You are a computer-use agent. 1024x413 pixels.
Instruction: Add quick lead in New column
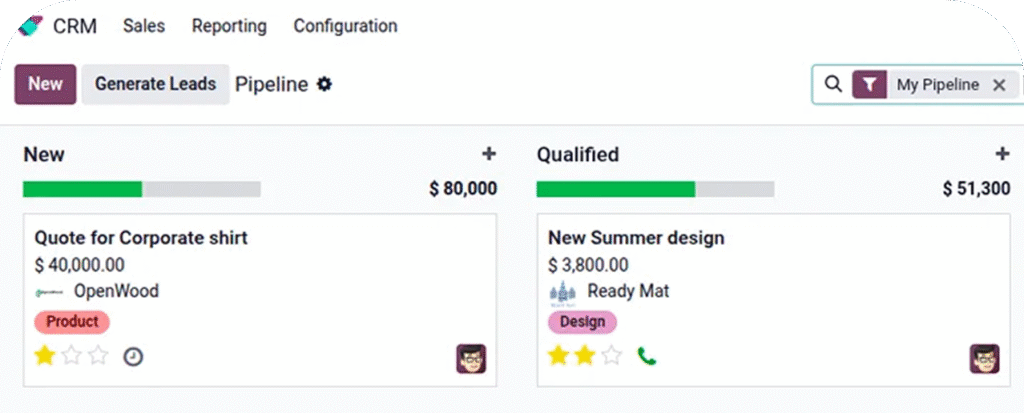click(489, 154)
